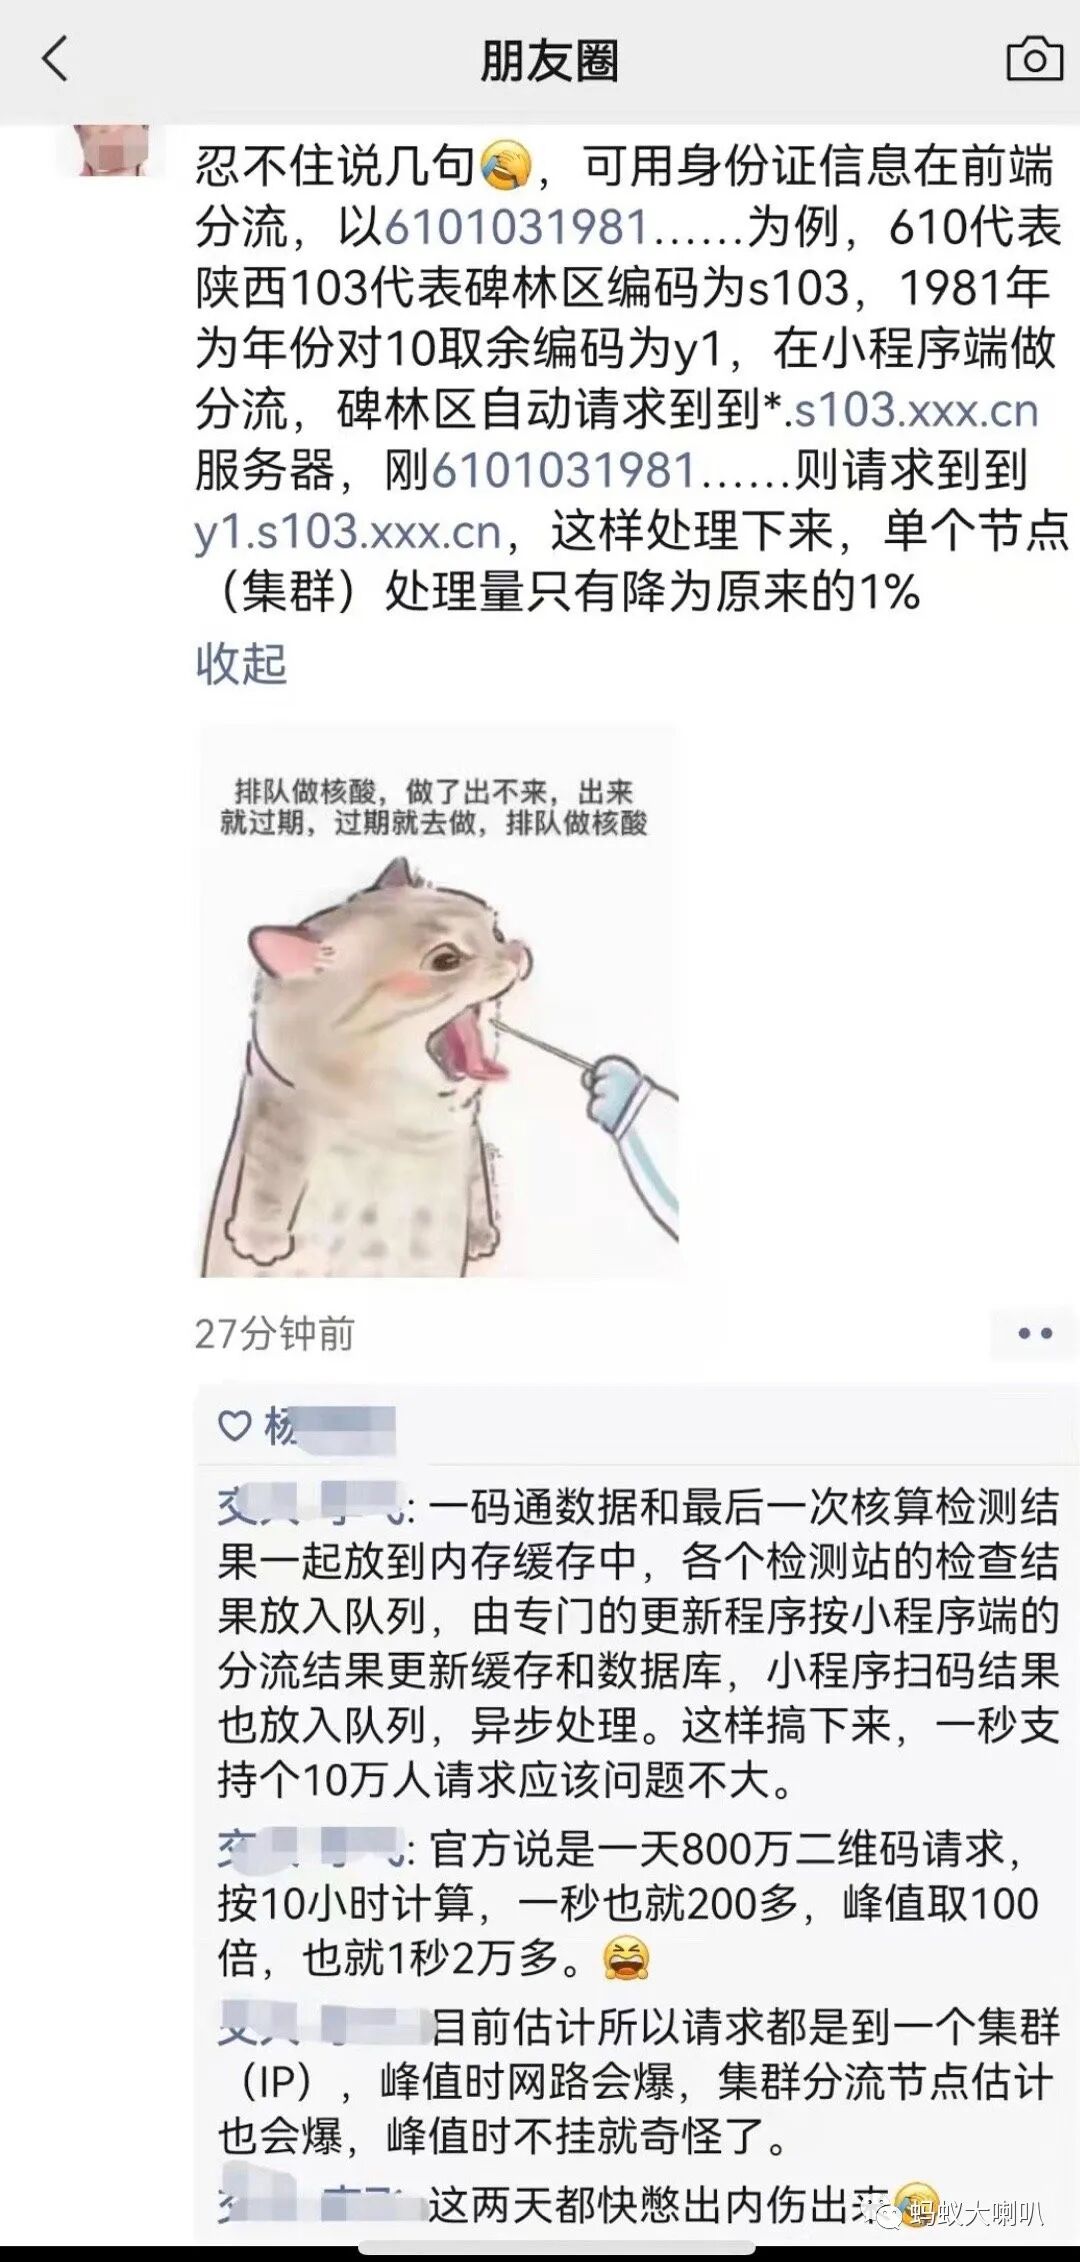Open the y1.s103.xxx.cn link

coord(348,532)
